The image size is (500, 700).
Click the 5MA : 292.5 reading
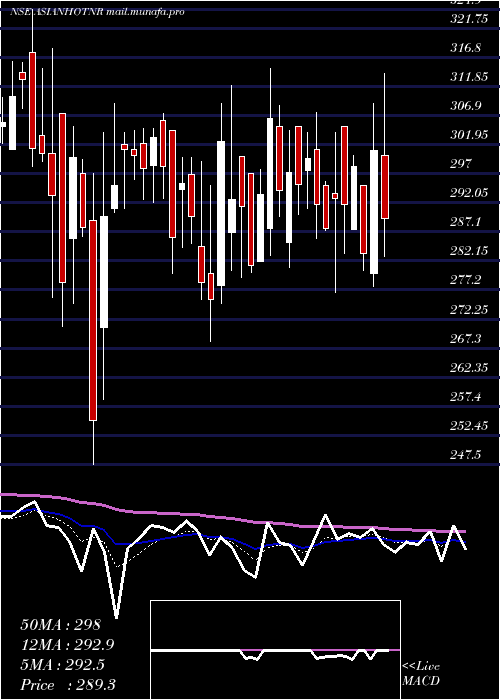(62, 665)
